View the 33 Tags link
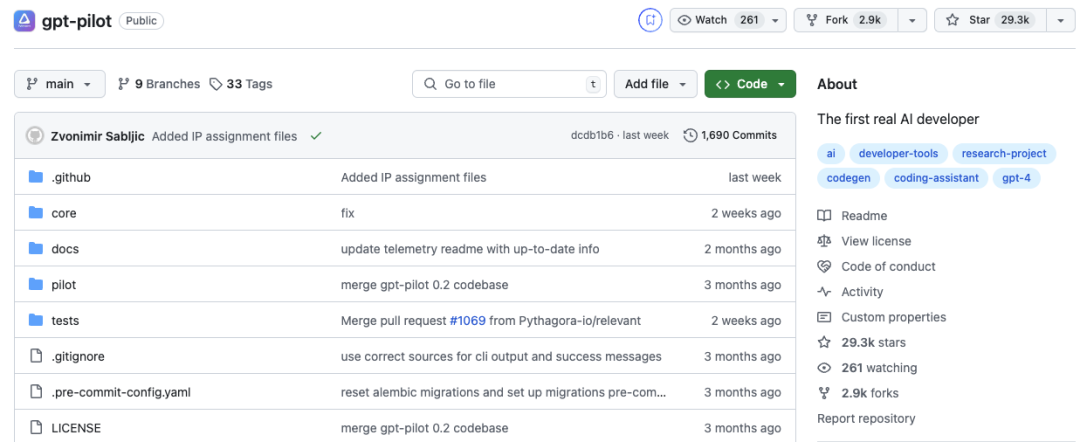 [x=241, y=84]
